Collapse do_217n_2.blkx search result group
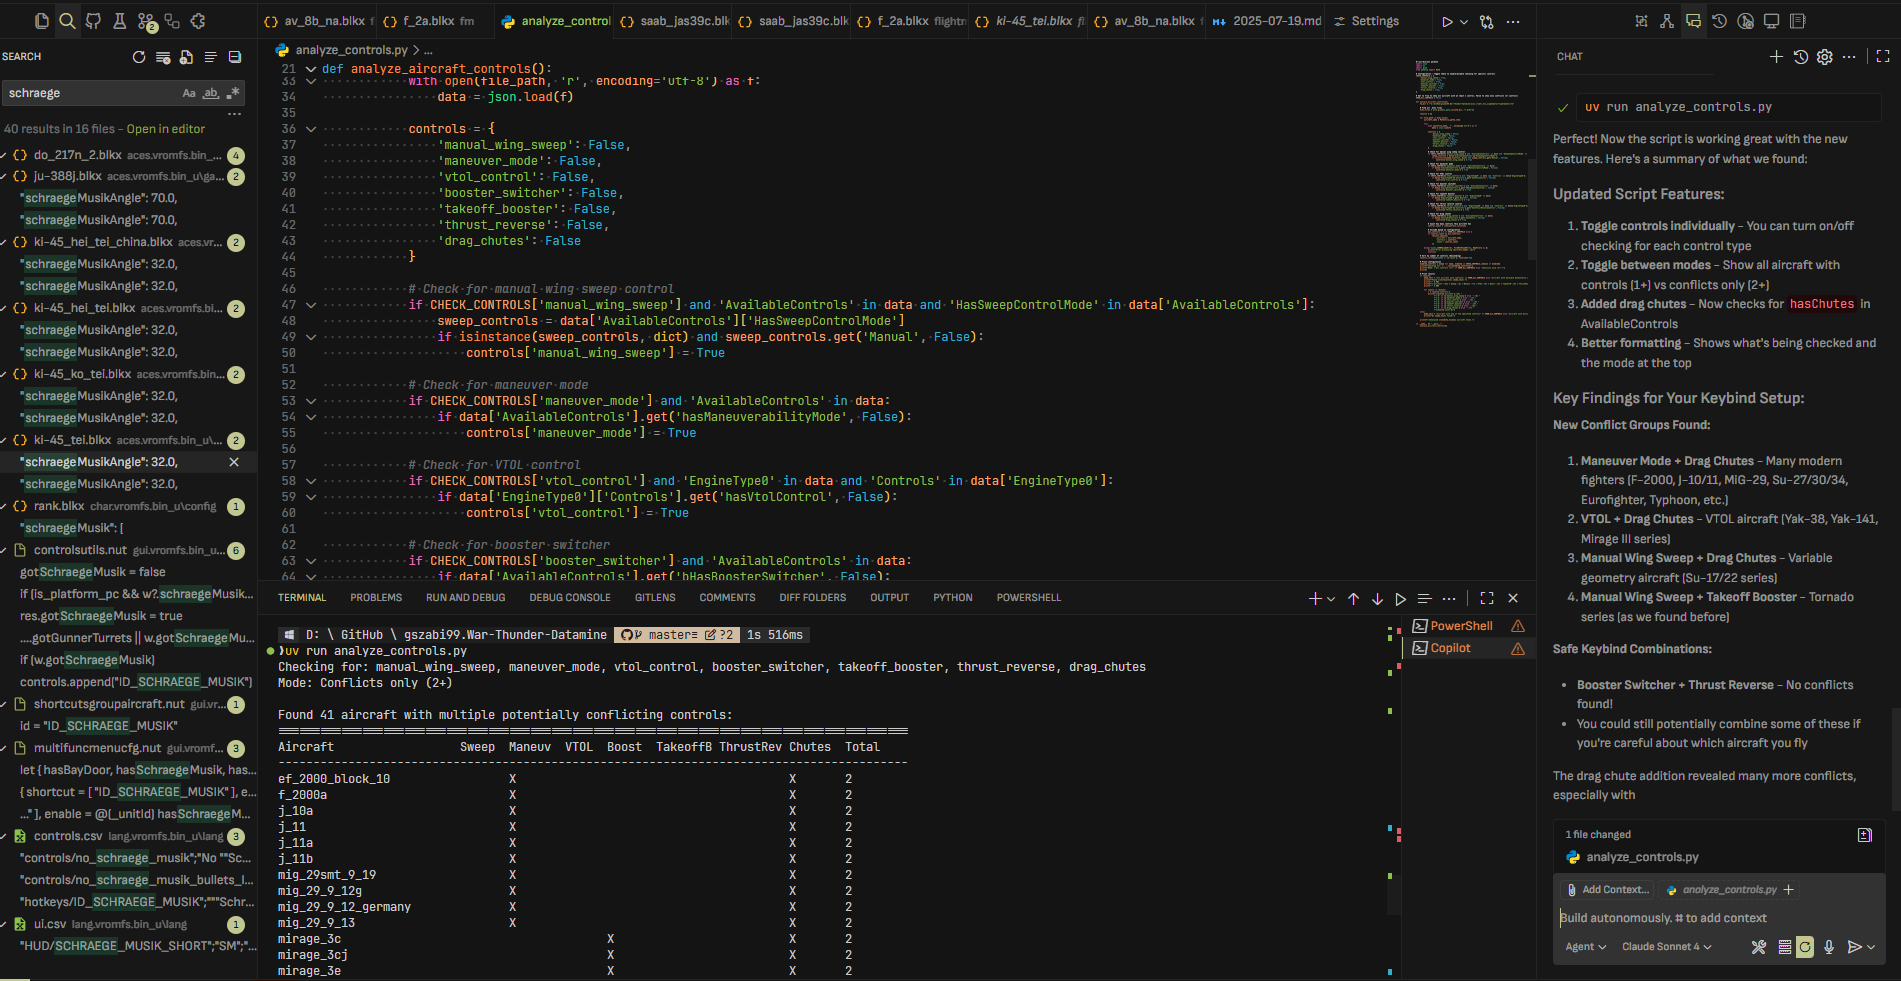 [5, 155]
